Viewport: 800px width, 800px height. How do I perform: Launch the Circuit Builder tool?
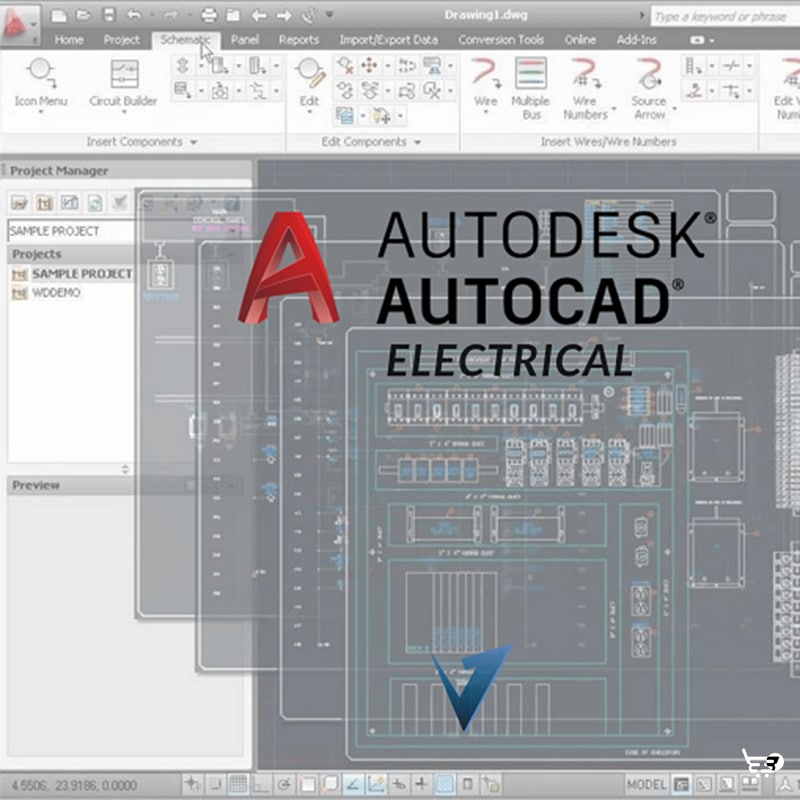(x=123, y=83)
